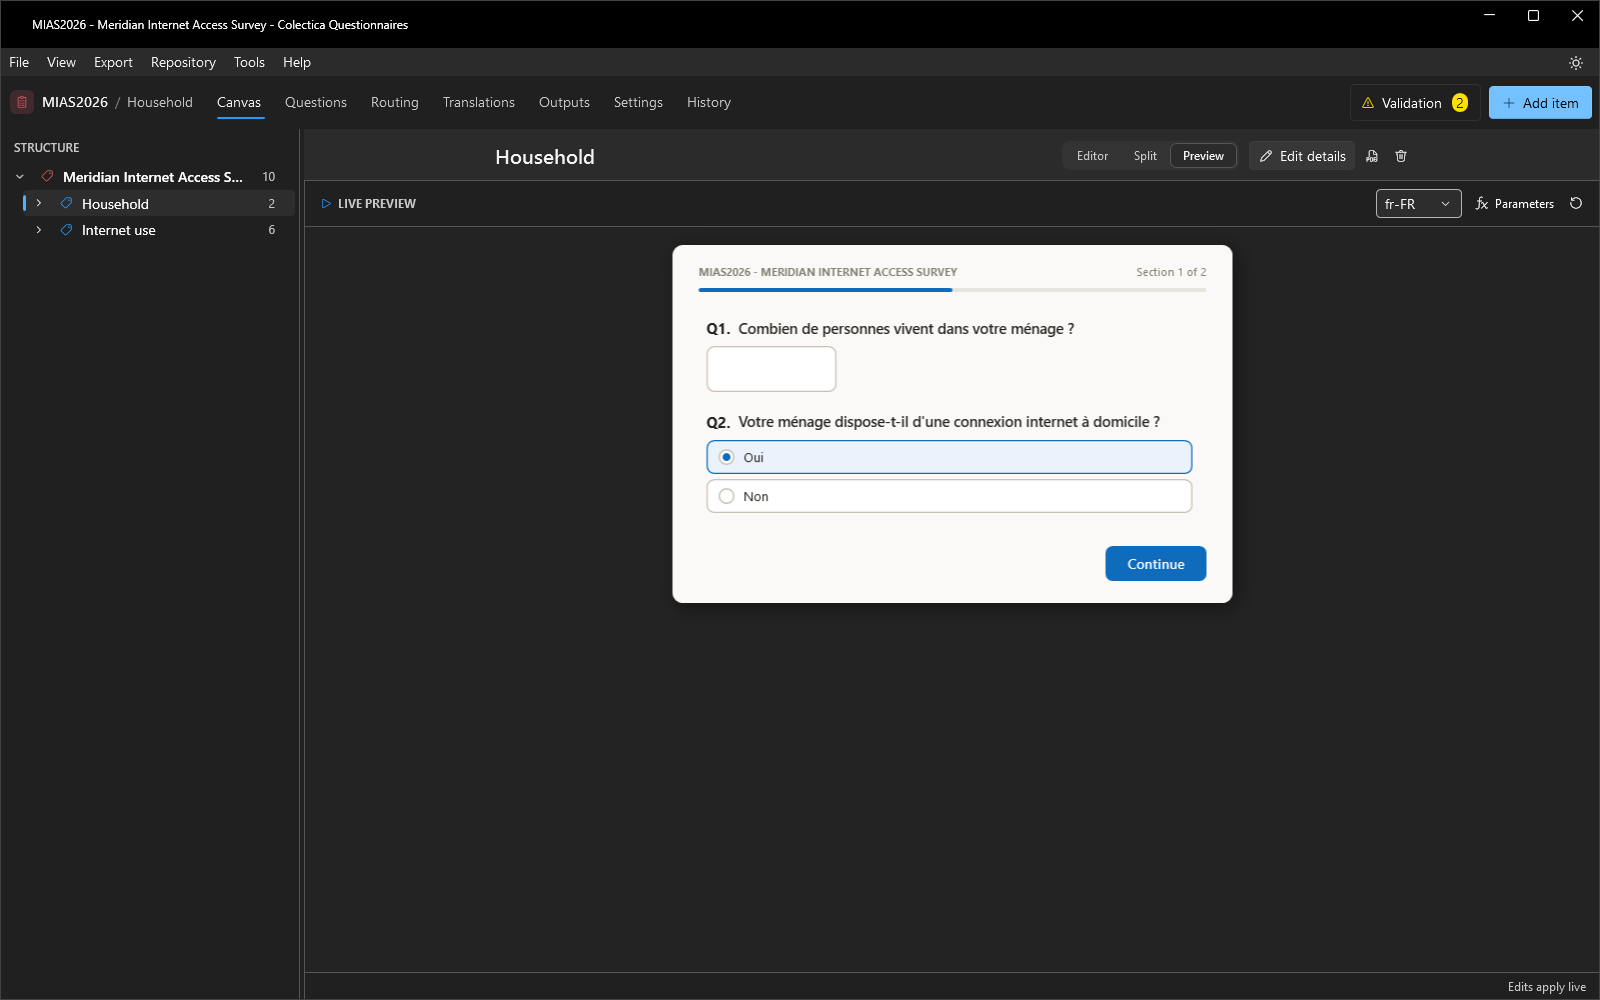
Task: Open the Help menu
Action: tap(297, 62)
